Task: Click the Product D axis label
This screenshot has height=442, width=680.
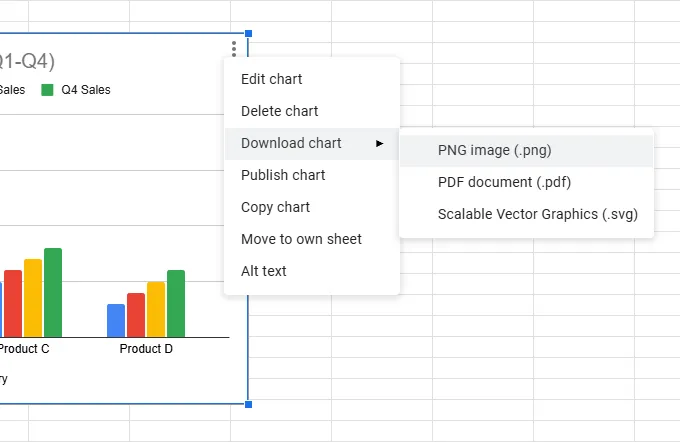Action: (146, 349)
